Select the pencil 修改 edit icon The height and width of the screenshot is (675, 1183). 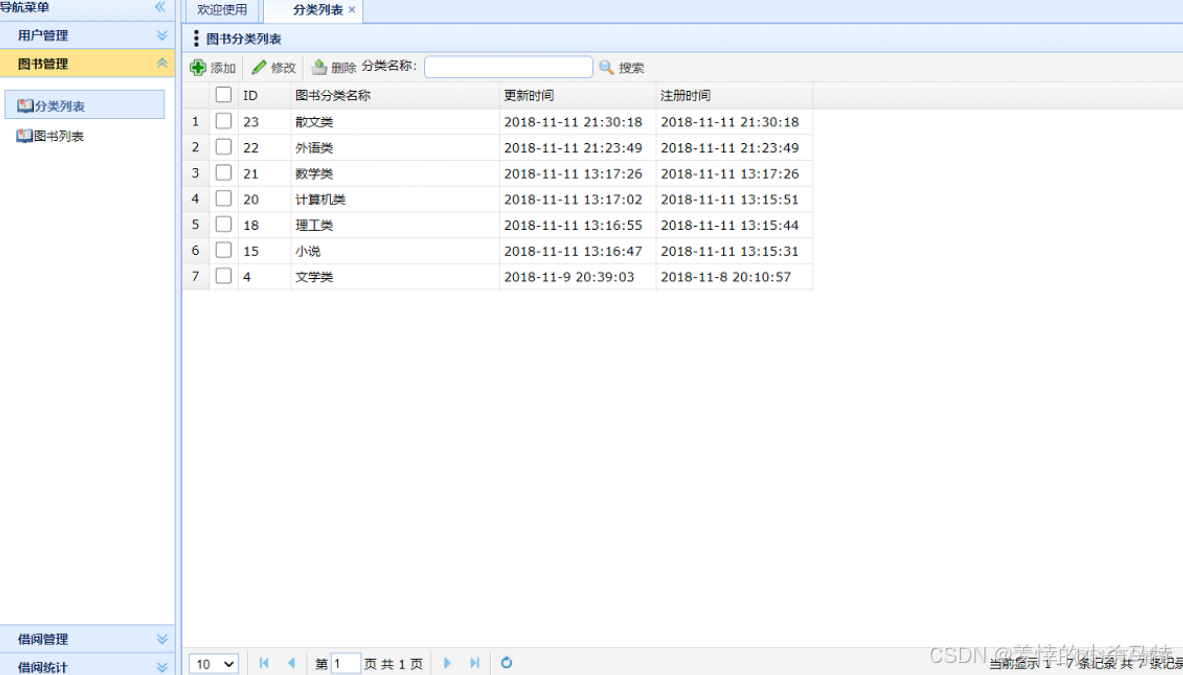(x=258, y=67)
